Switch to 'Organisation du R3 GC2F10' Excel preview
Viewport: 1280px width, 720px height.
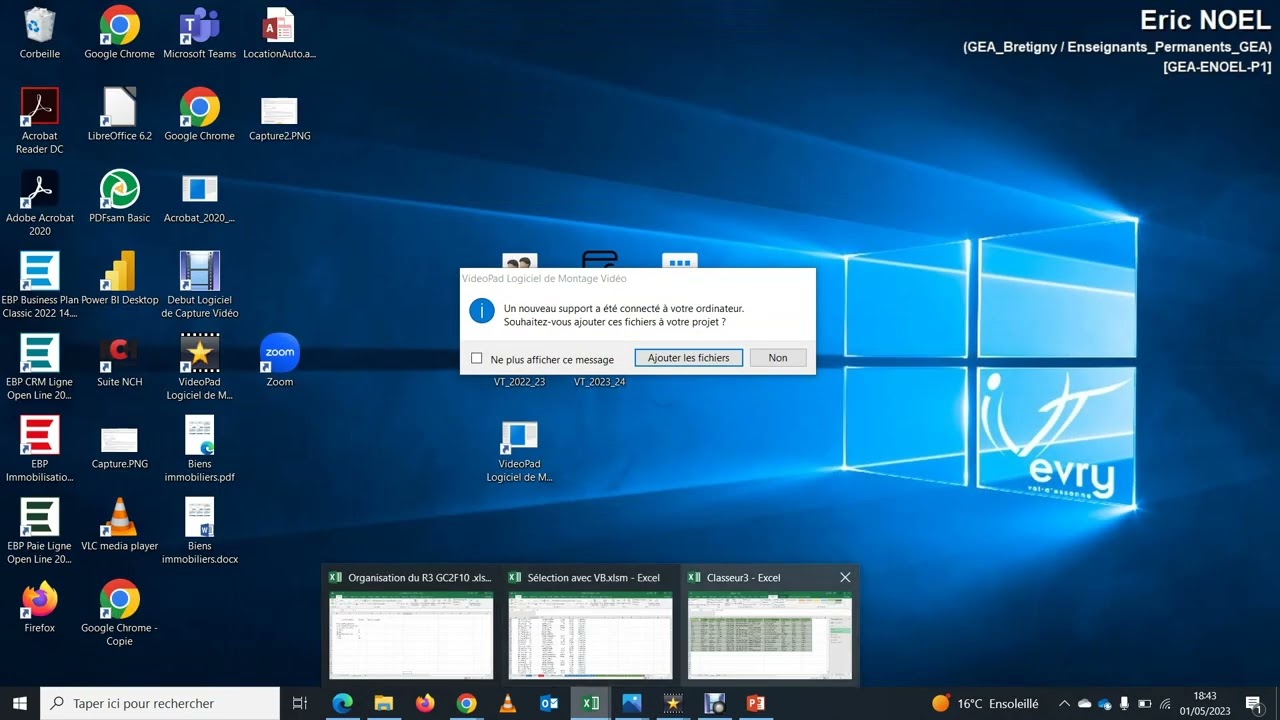click(x=411, y=626)
